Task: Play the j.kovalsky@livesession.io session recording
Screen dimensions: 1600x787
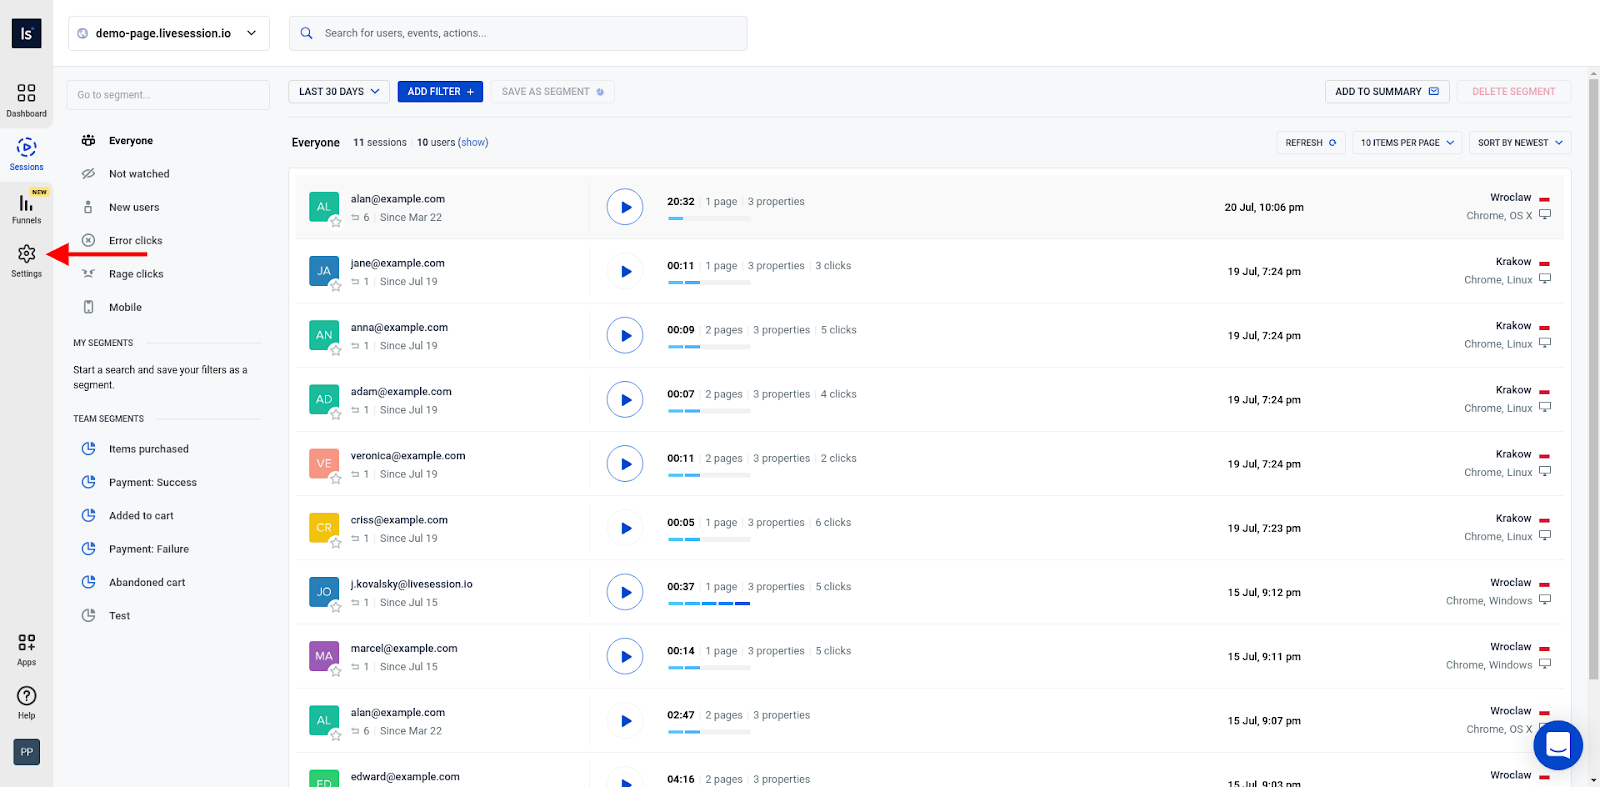Action: coord(625,592)
